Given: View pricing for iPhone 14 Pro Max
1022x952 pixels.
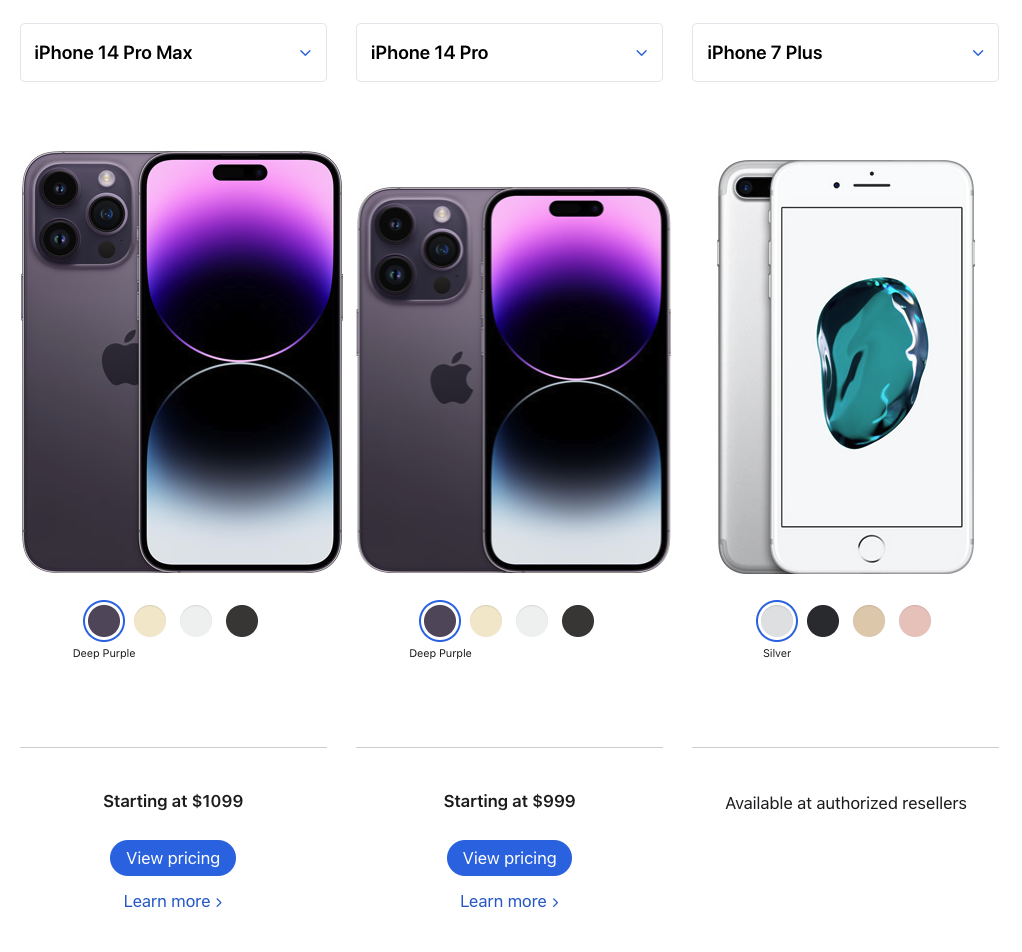Looking at the screenshot, I should [173, 858].
